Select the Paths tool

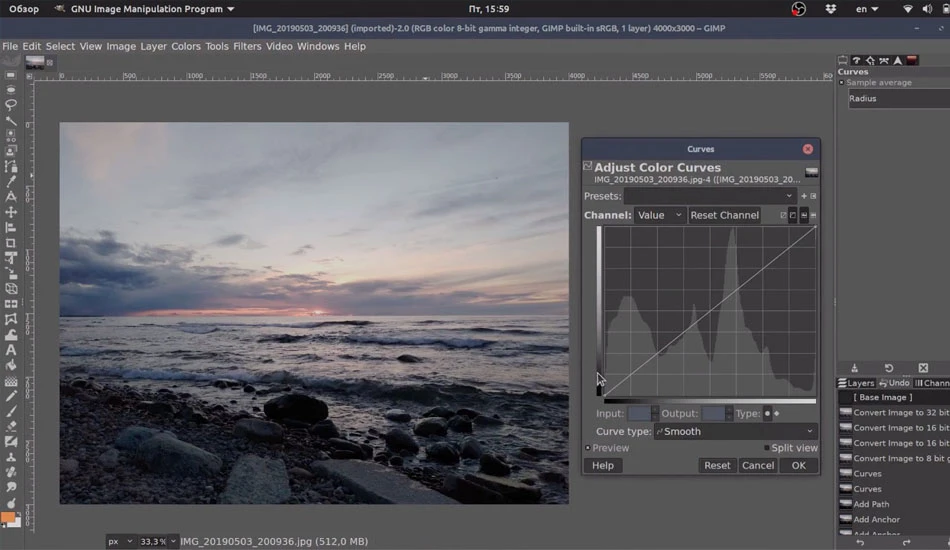point(11,166)
